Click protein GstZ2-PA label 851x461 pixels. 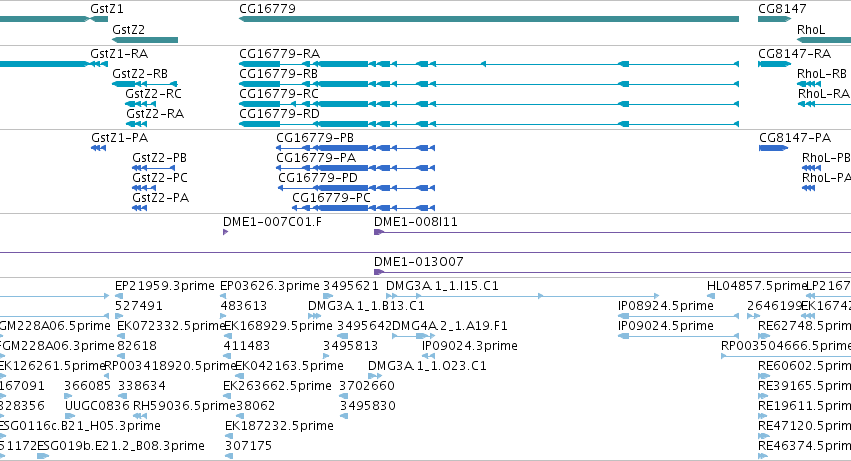tap(161, 198)
